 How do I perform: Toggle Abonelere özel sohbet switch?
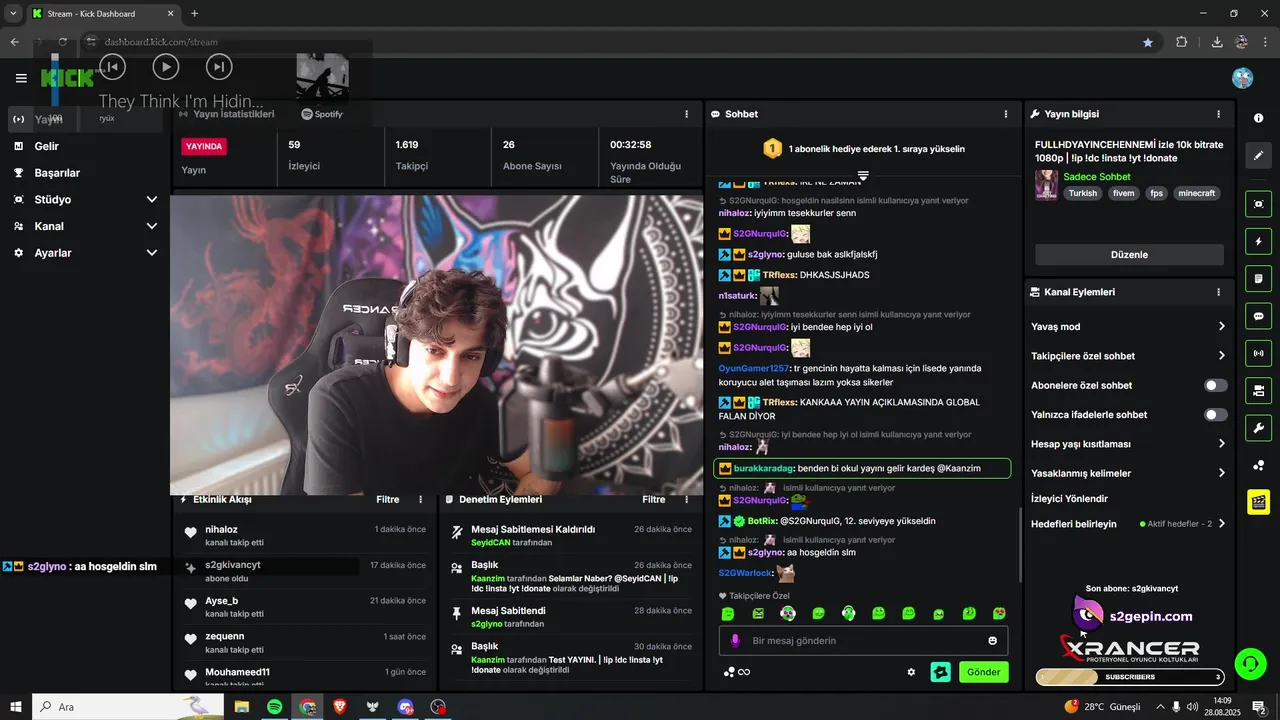tap(1215, 385)
